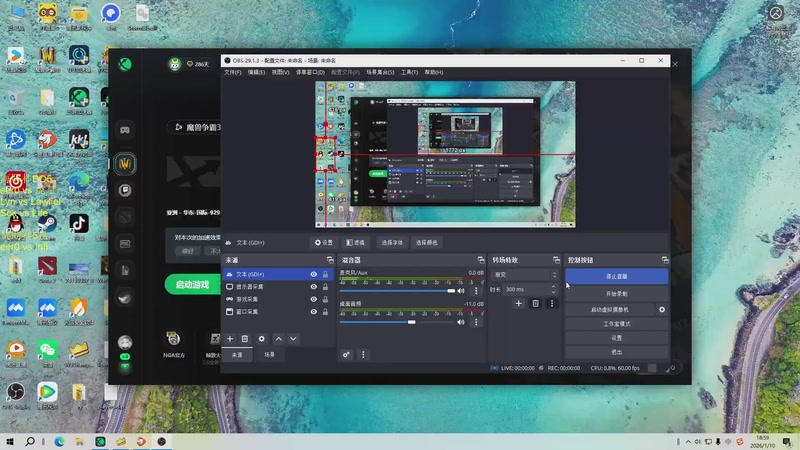This screenshot has height=450, width=800.
Task: Click 选择颜色 choose color button
Action: point(427,243)
